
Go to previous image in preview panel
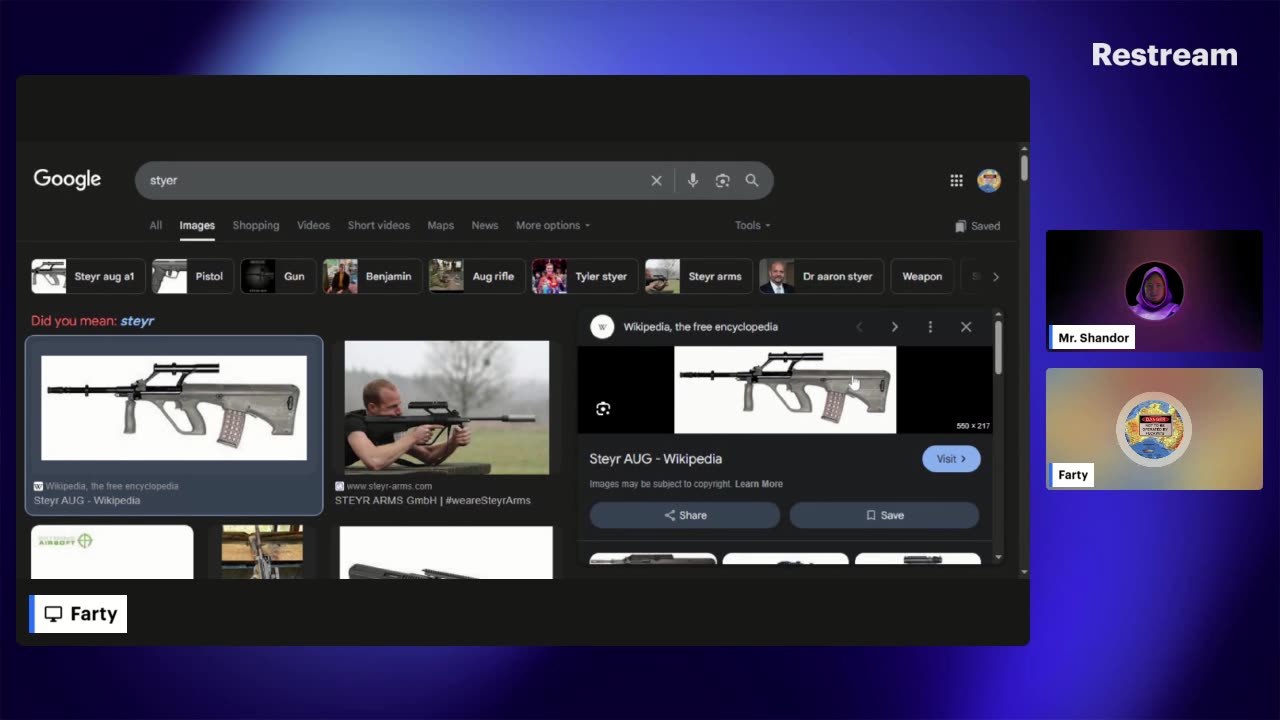click(858, 327)
